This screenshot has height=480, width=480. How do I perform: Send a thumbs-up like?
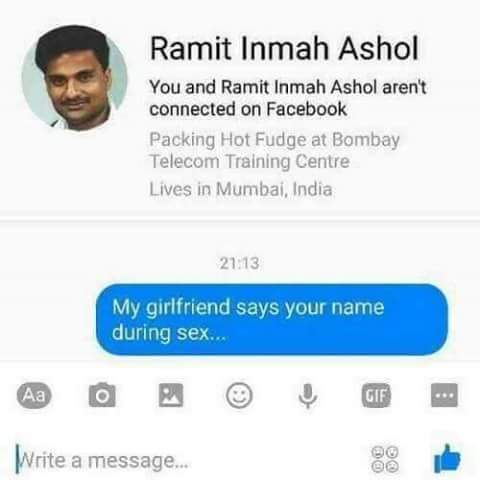click(x=447, y=459)
